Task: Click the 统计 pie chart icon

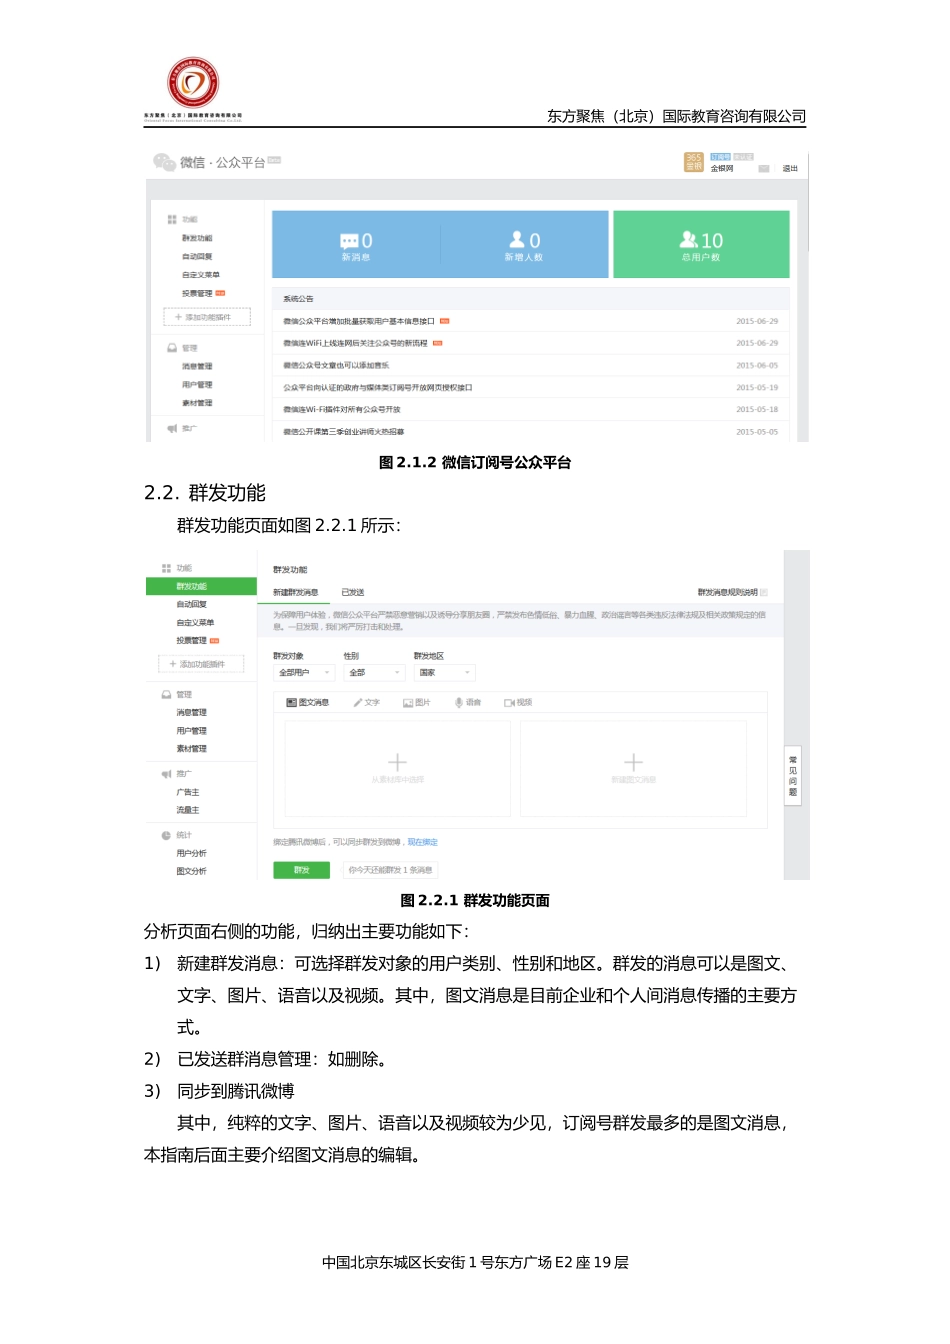Action: click(167, 835)
